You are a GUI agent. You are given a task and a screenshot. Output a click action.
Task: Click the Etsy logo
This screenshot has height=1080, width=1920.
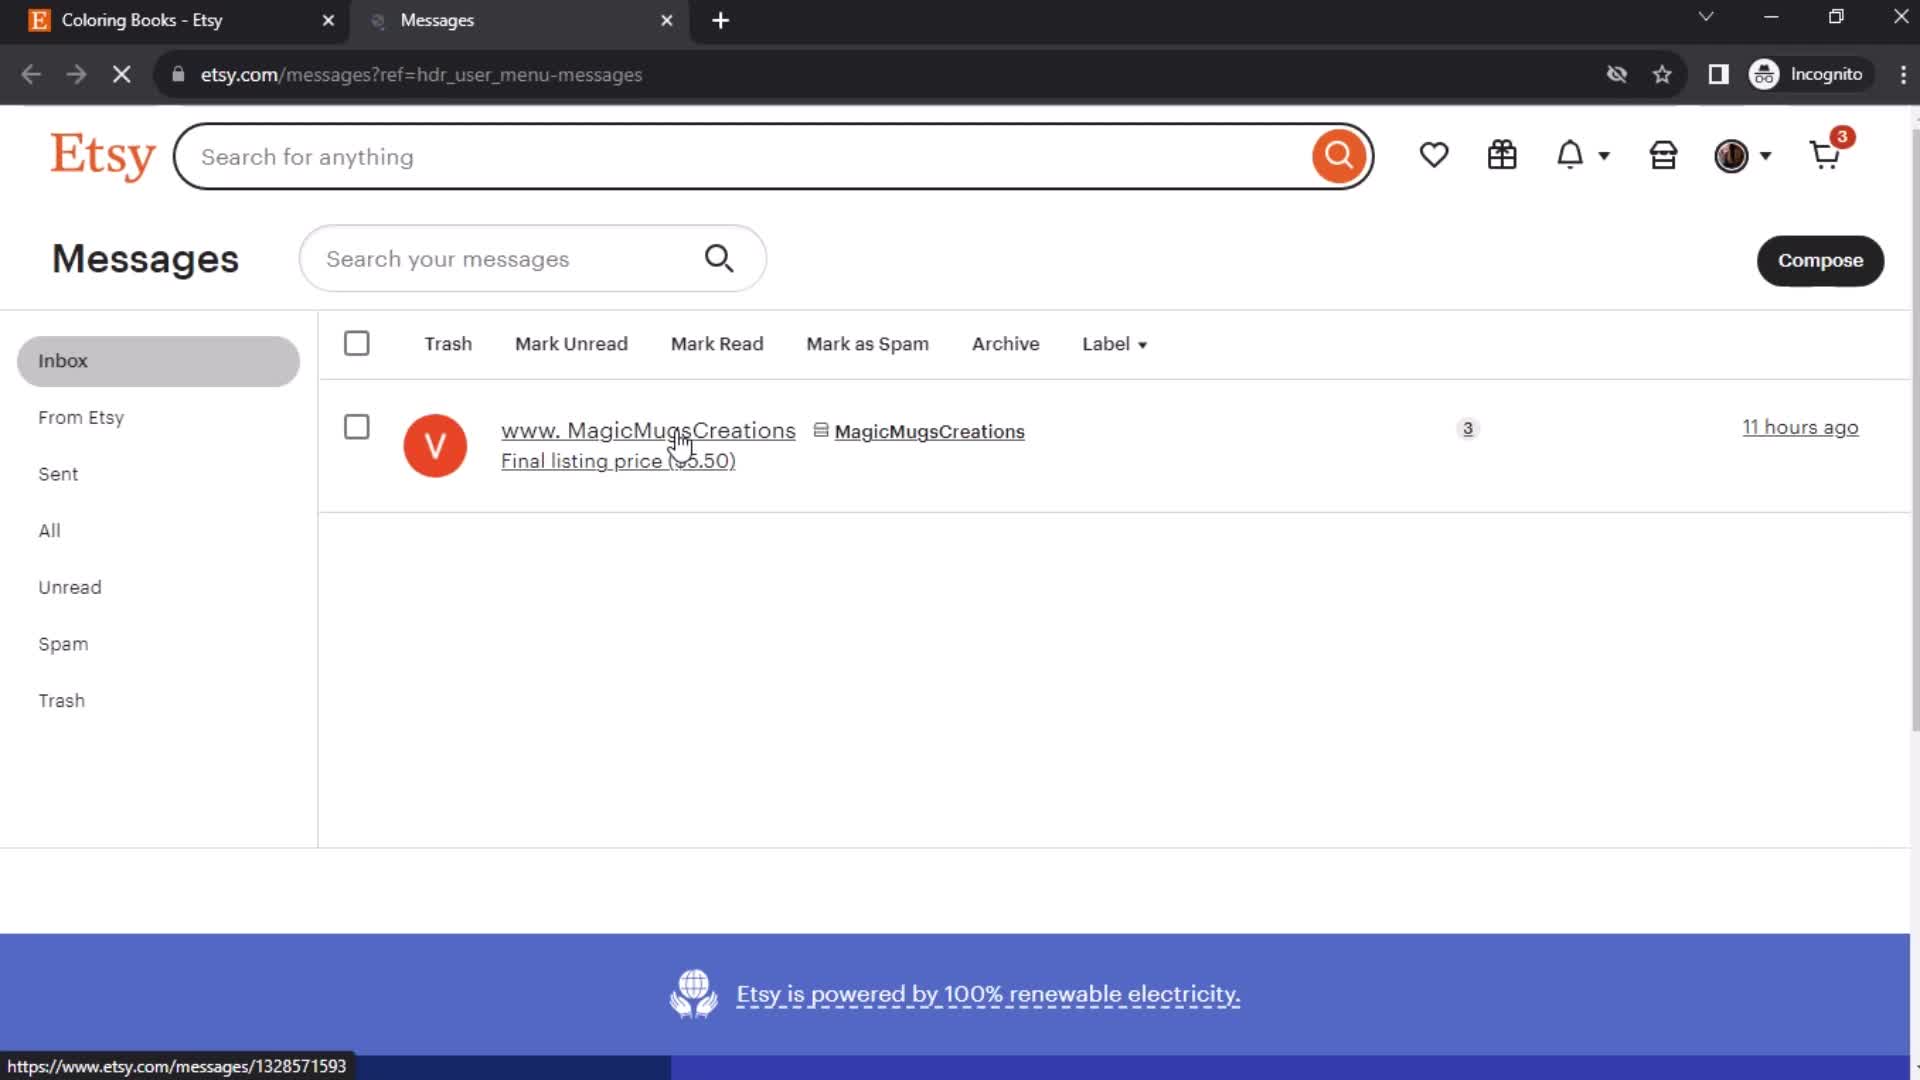coord(103,156)
